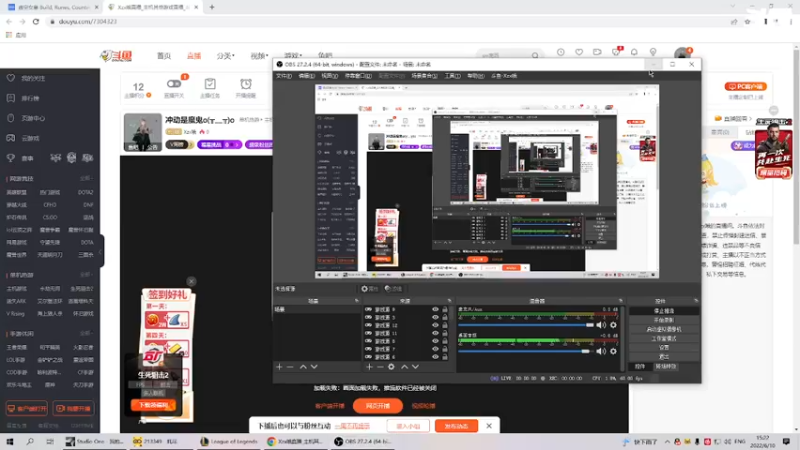Open streamer task clipboard icon
The height and width of the screenshot is (450, 800).
[210, 84]
